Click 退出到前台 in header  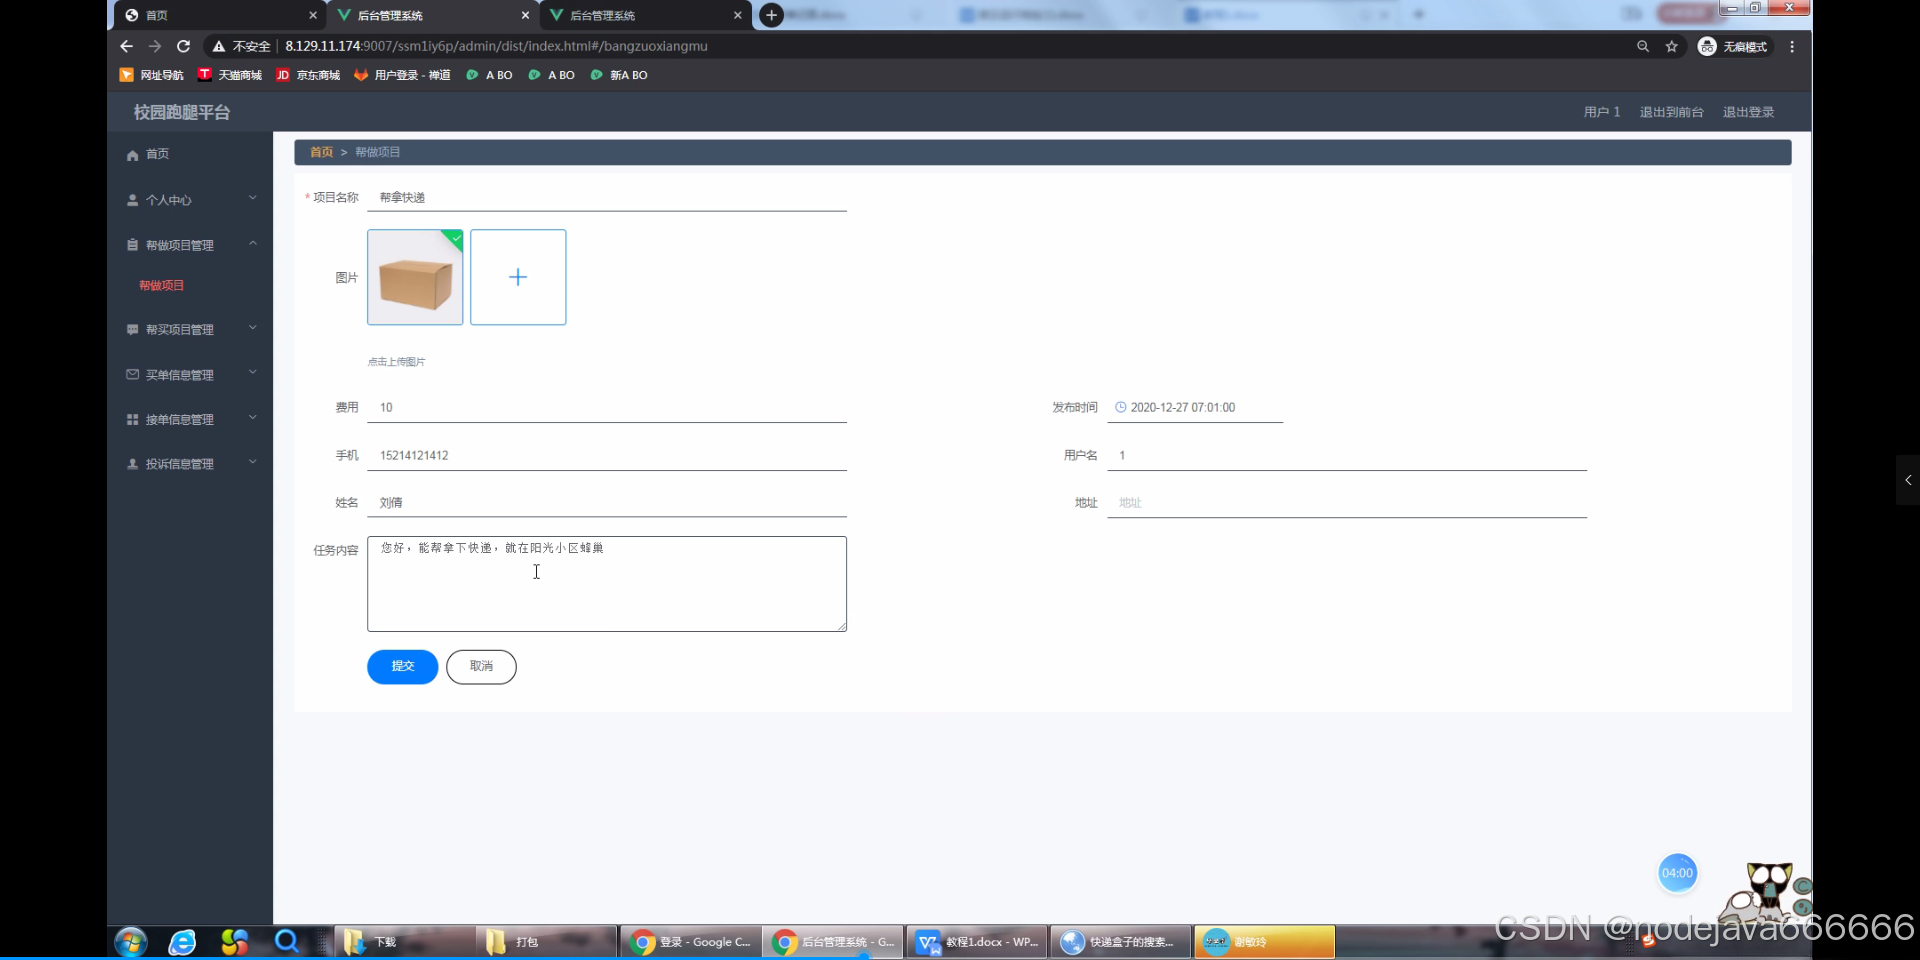[x=1671, y=112]
